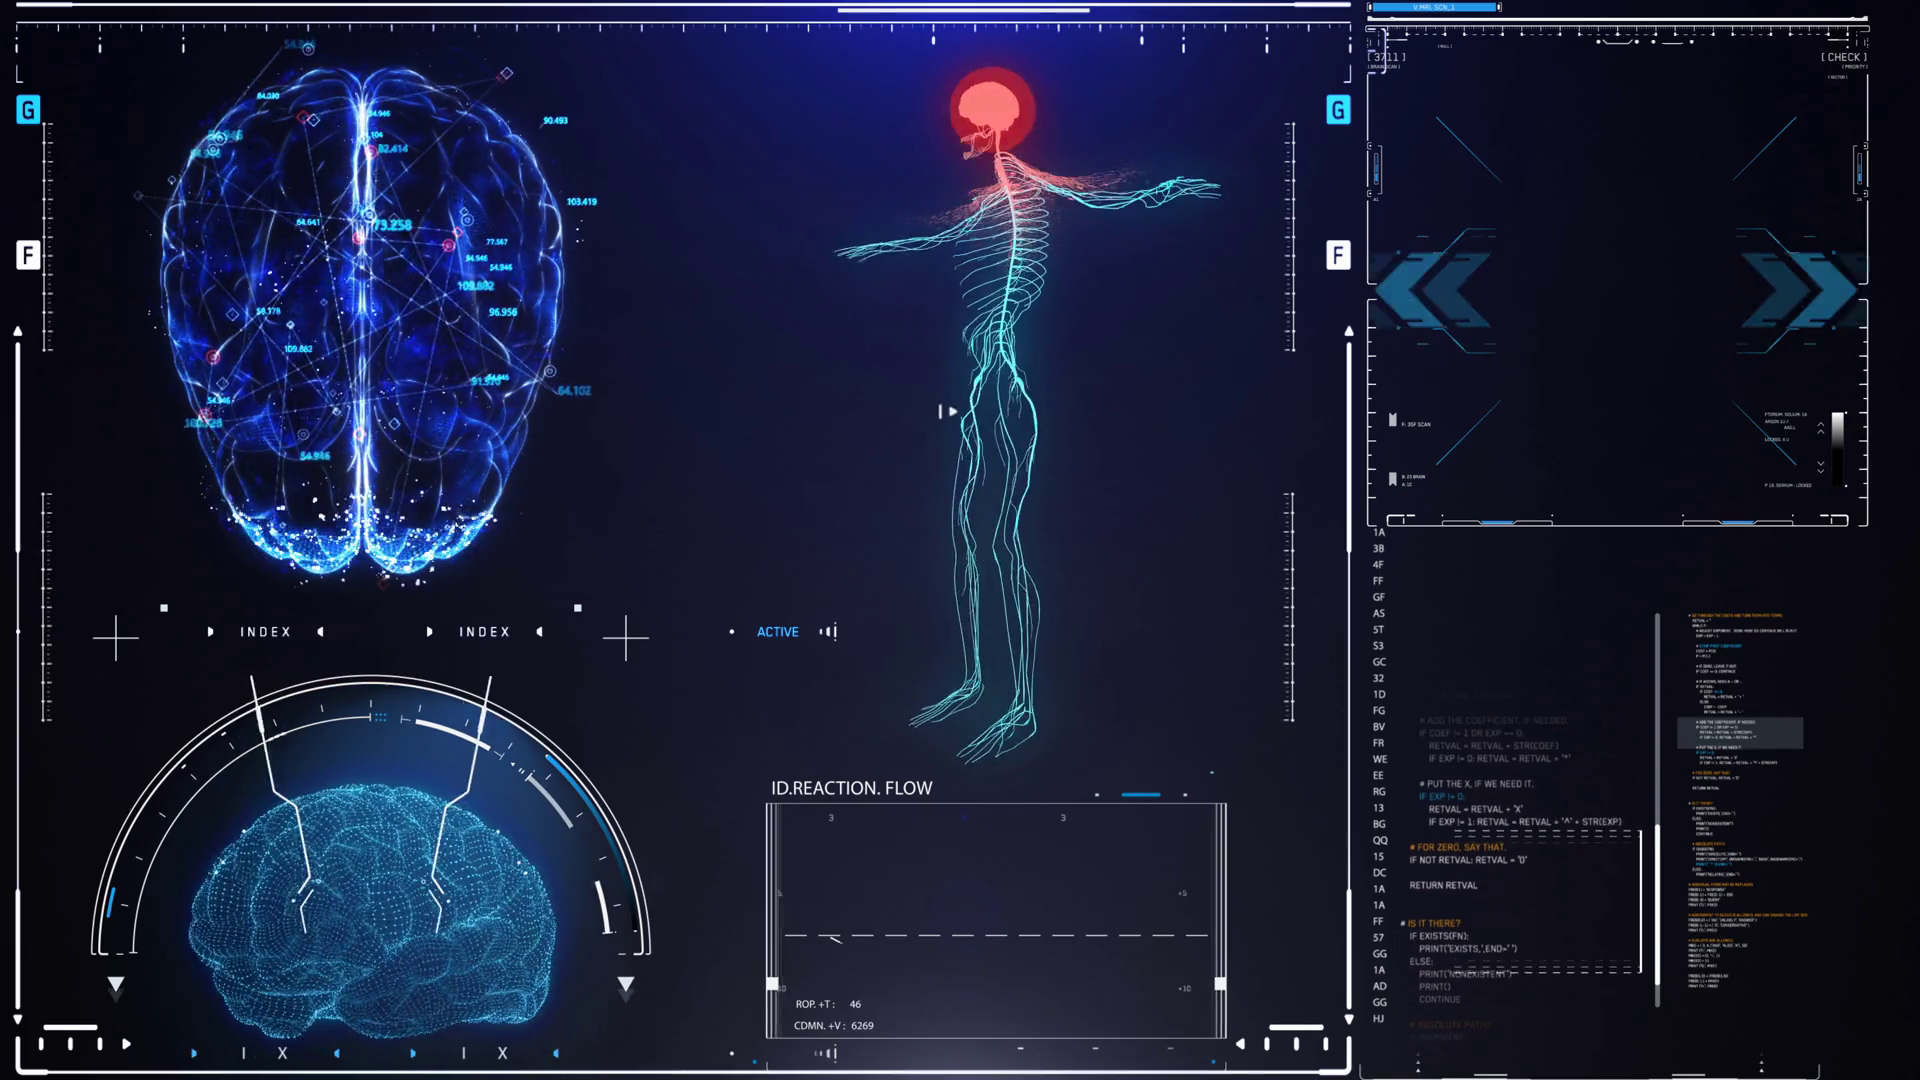Expand the left INDEX dropdown arrow
The height and width of the screenshot is (1080, 1920).
click(x=211, y=631)
